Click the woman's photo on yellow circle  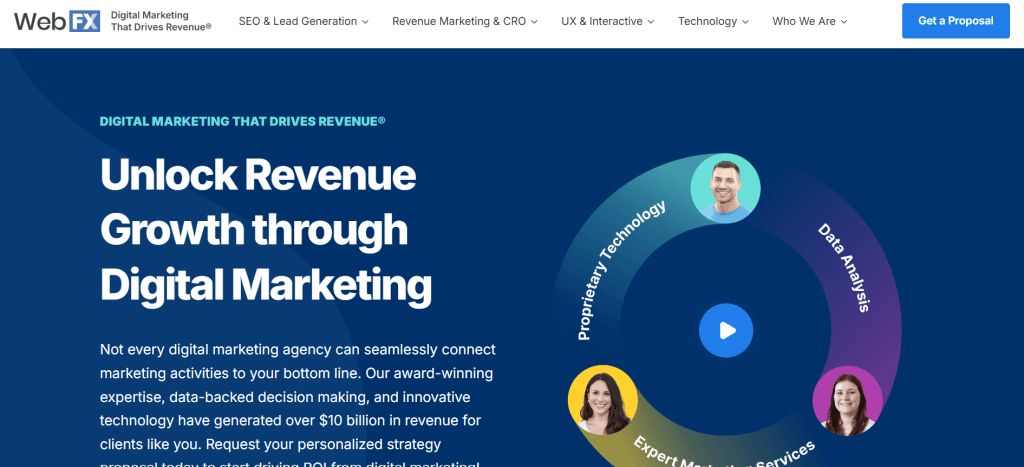tap(603, 400)
